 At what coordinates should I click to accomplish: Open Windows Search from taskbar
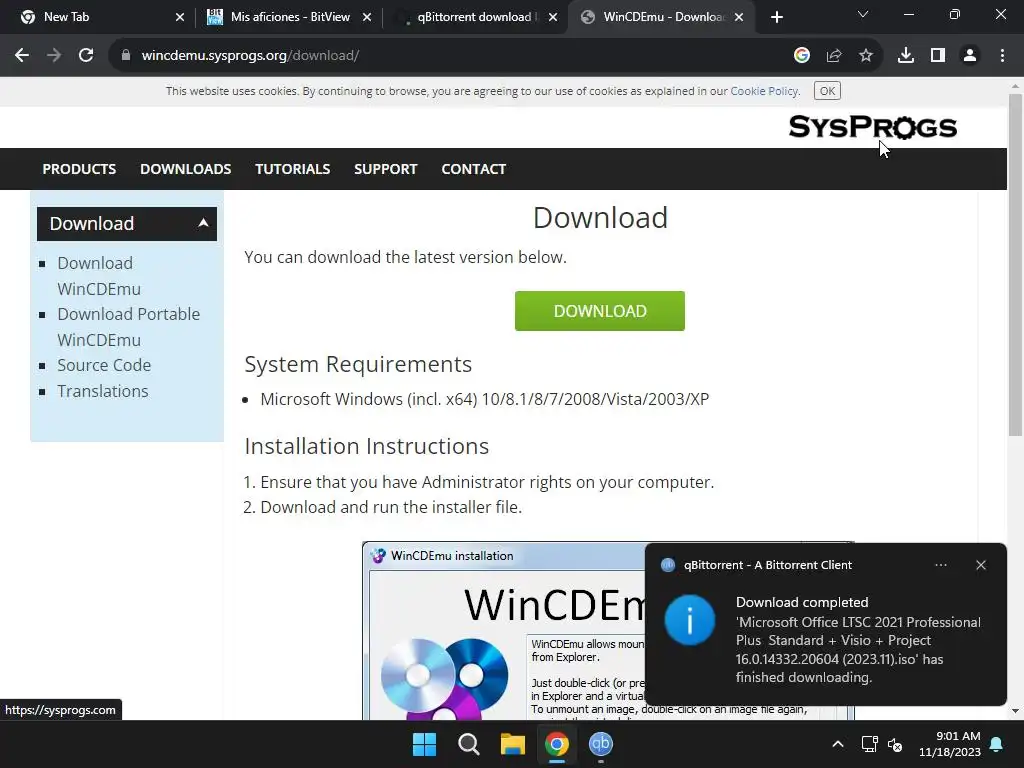[x=468, y=744]
